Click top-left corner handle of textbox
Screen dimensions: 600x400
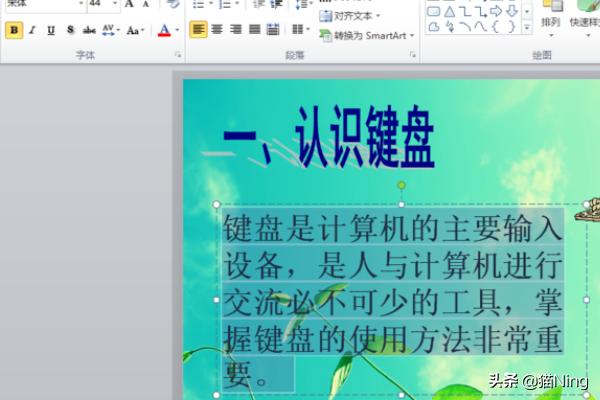click(x=216, y=204)
